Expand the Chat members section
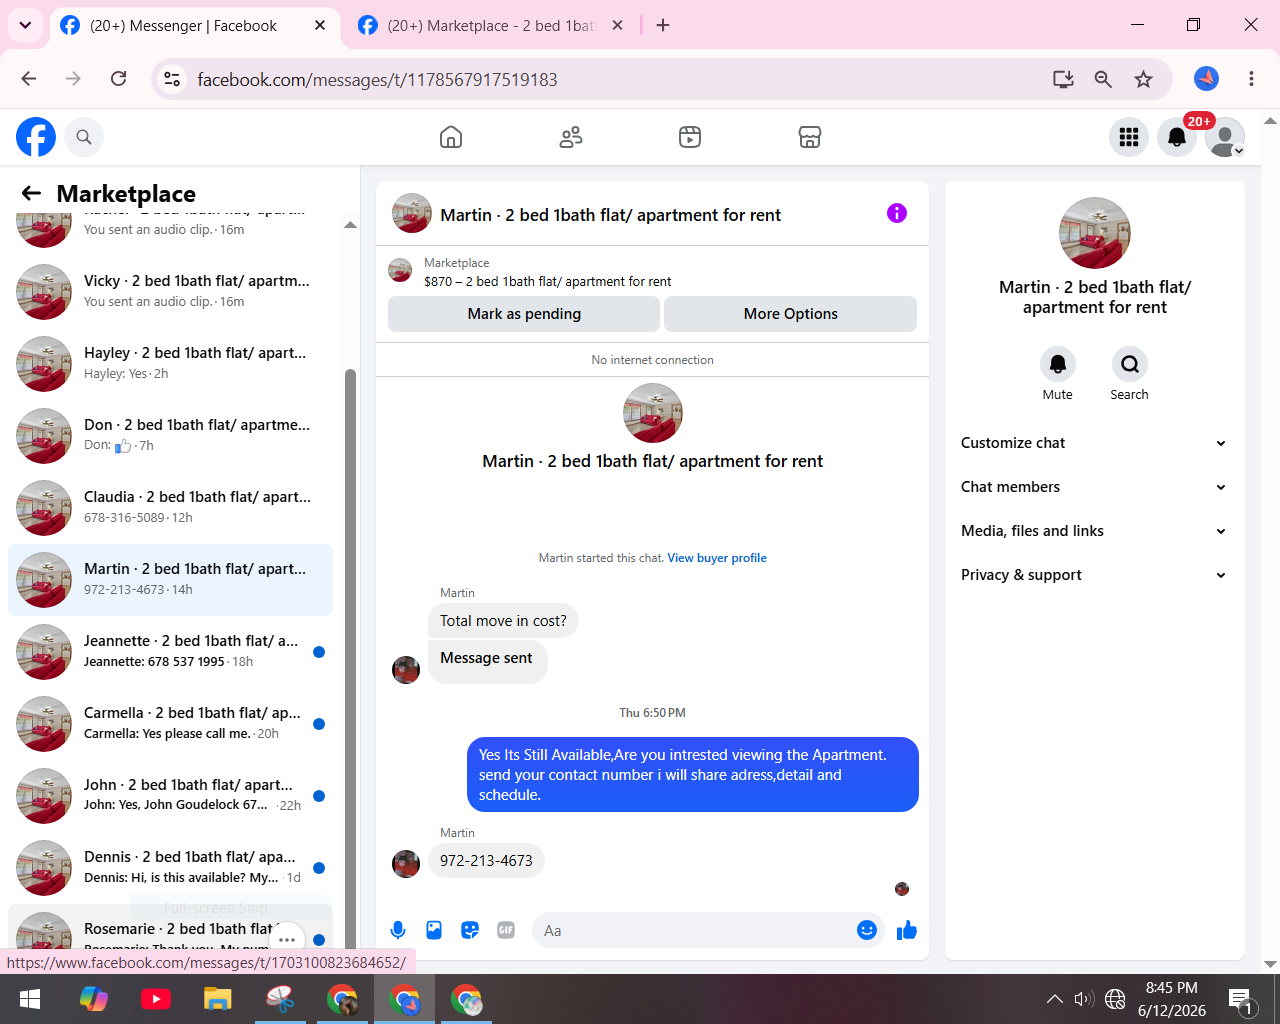 click(1094, 487)
